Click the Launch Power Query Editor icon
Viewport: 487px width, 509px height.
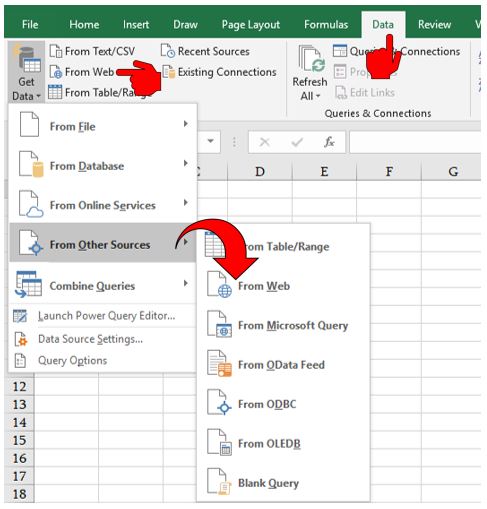click(20, 316)
